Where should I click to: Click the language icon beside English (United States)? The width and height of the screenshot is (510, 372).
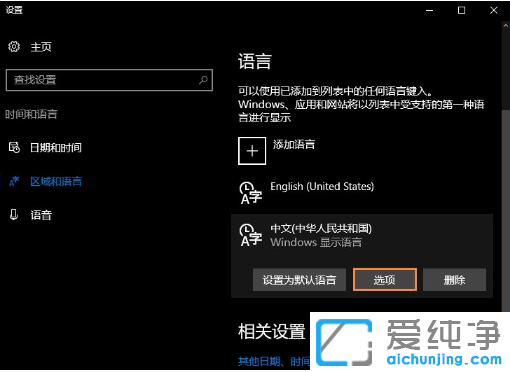(x=251, y=193)
